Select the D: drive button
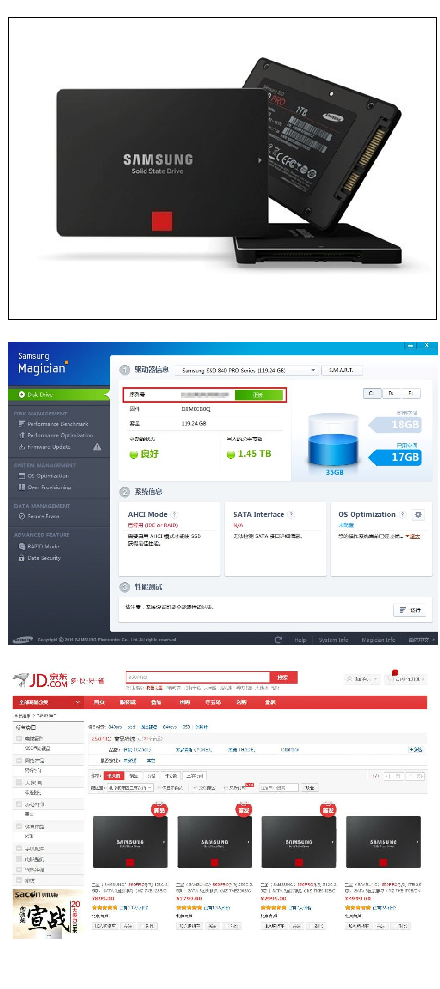The height and width of the screenshot is (989, 440). tap(391, 393)
